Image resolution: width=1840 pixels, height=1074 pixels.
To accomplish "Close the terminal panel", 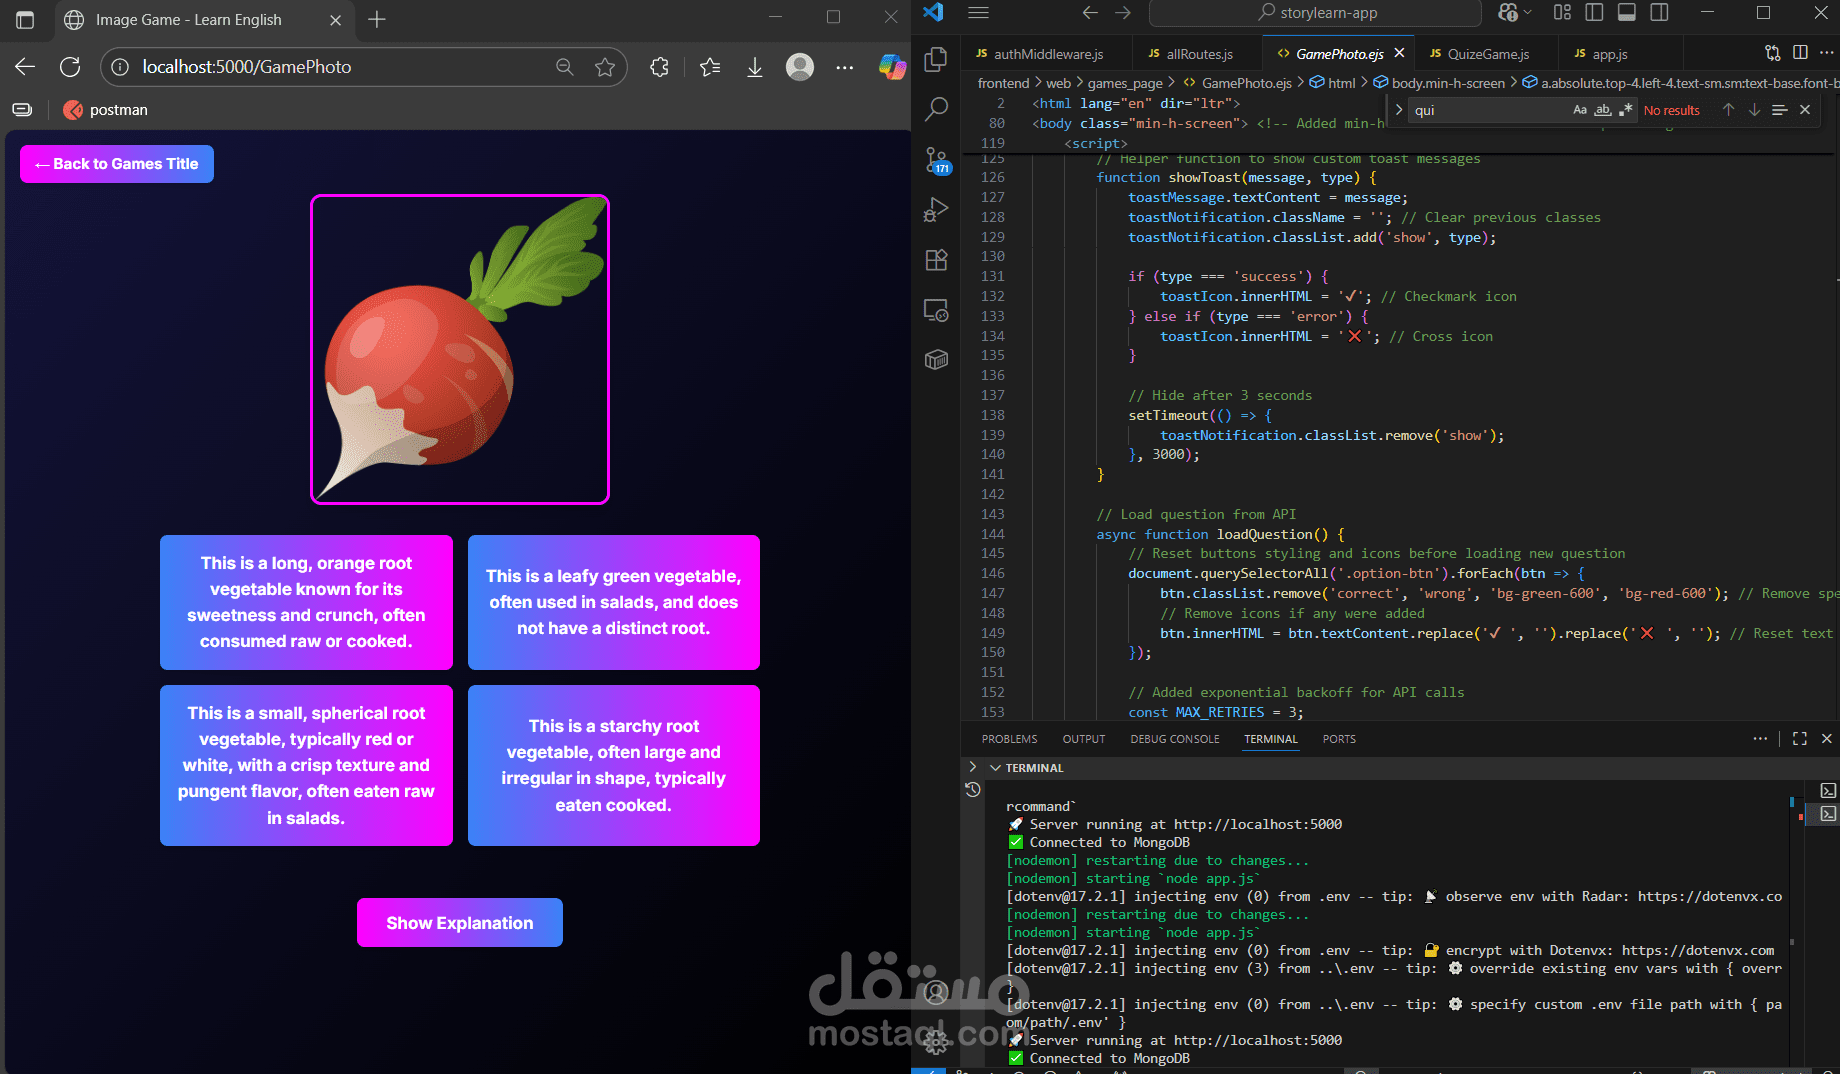I will (1827, 738).
